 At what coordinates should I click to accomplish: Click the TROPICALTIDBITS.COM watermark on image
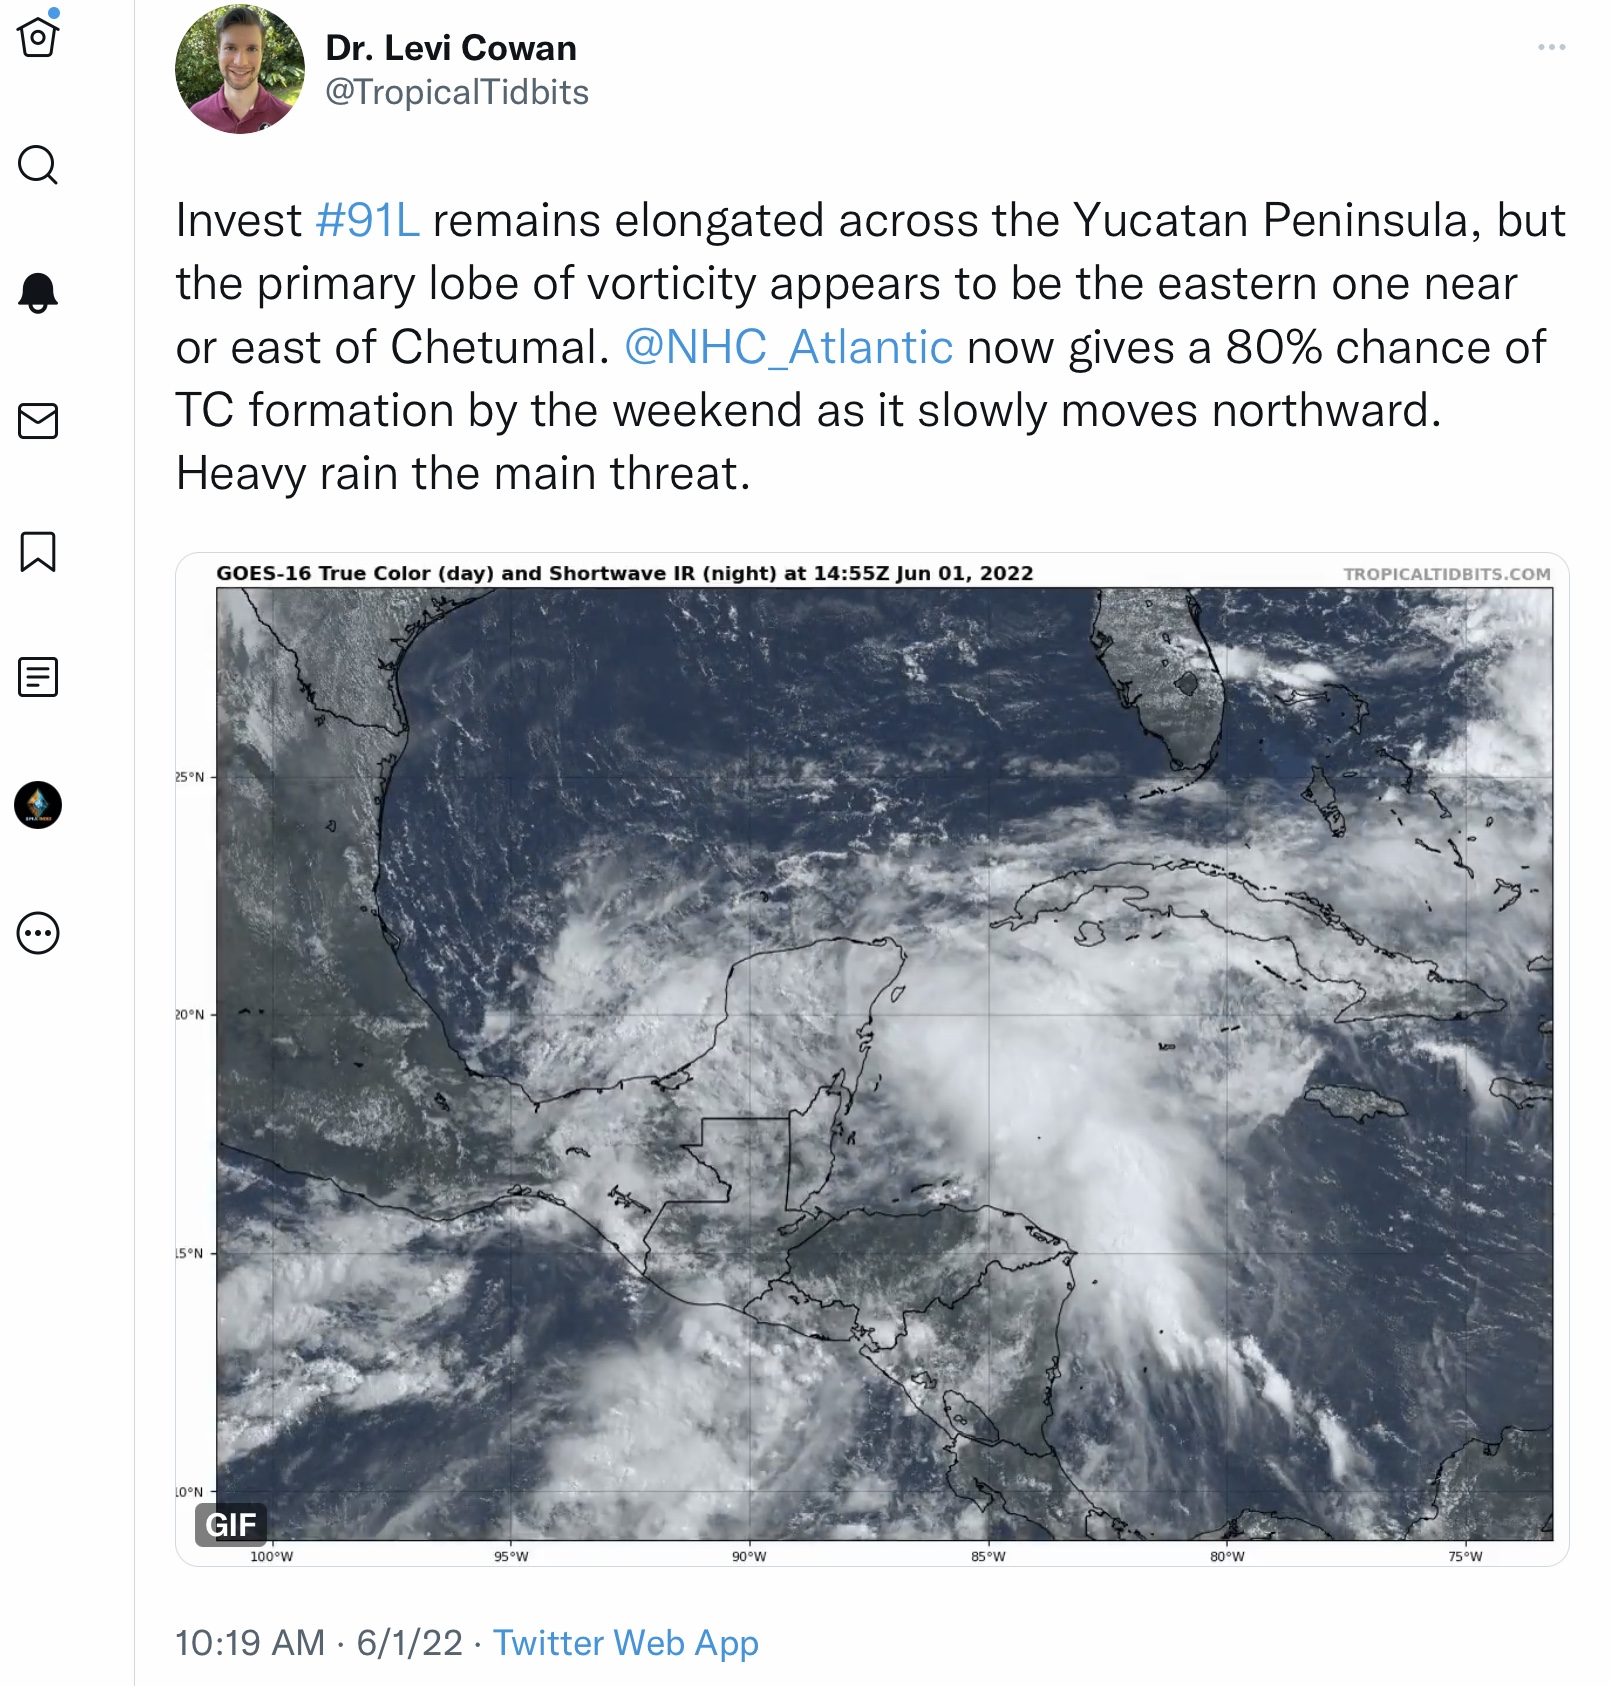click(1447, 574)
